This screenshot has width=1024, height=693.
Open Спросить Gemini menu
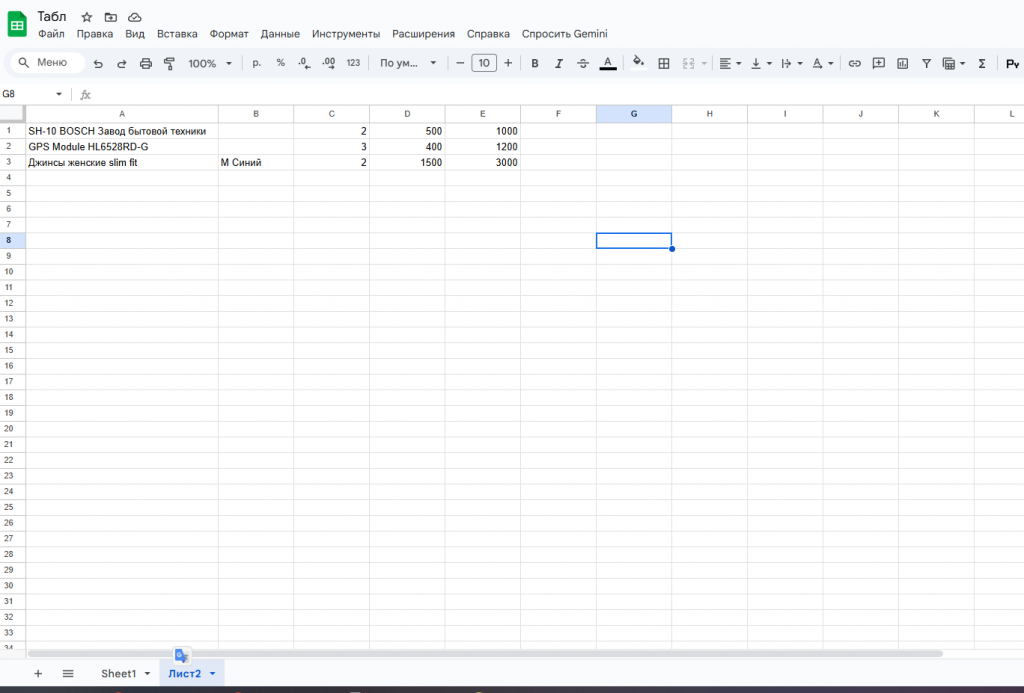(x=564, y=33)
